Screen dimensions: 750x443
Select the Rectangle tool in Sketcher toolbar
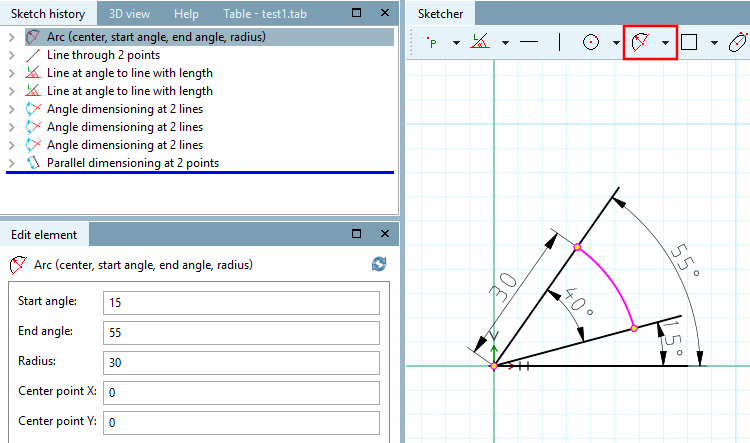(x=688, y=42)
